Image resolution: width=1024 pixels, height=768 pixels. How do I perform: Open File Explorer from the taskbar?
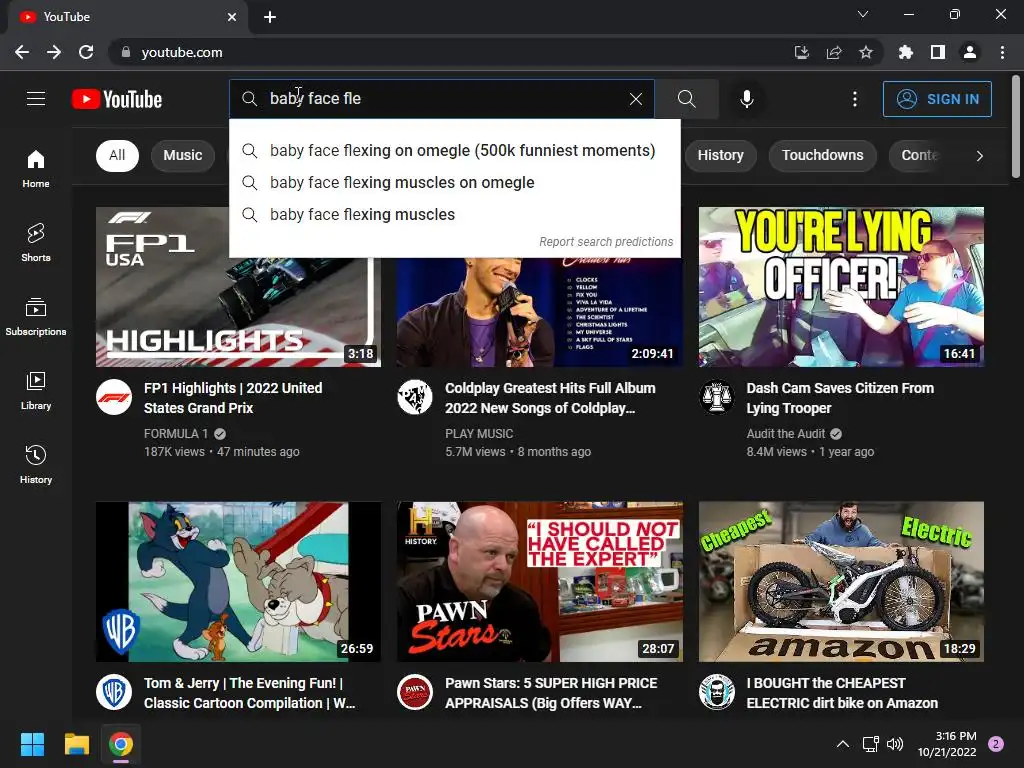(x=76, y=744)
